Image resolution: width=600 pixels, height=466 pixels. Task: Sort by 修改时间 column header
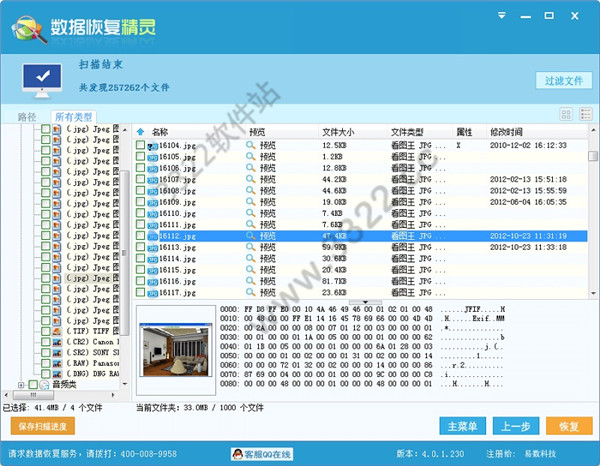pyautogui.click(x=507, y=131)
